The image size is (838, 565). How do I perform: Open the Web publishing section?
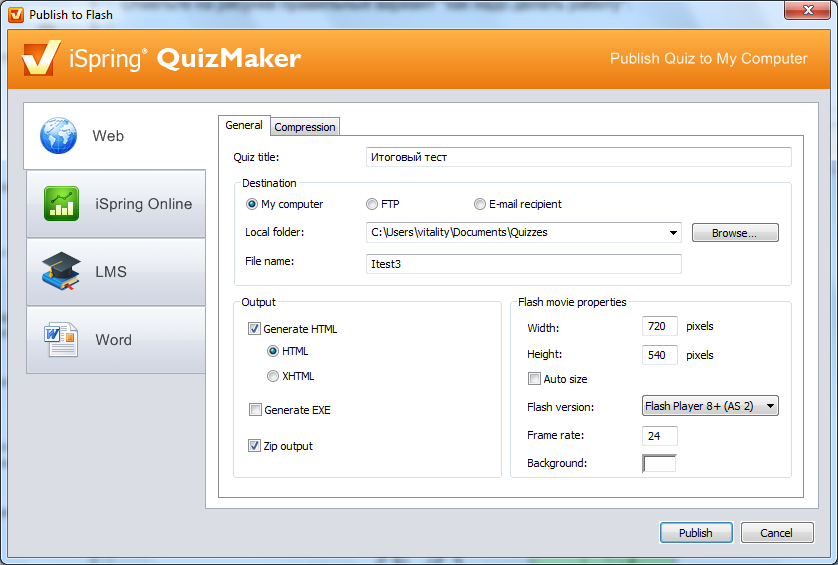coord(115,136)
